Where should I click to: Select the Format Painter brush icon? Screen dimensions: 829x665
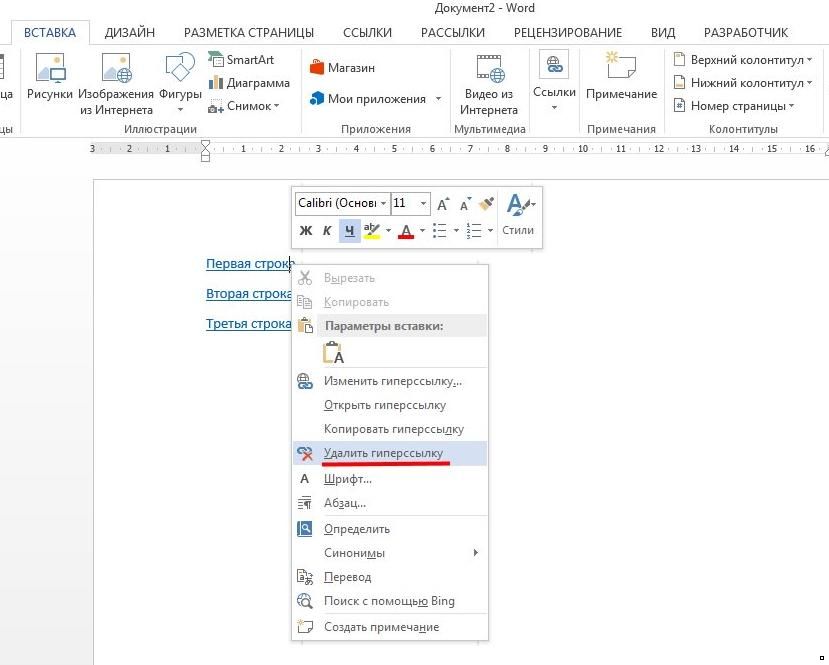click(486, 203)
